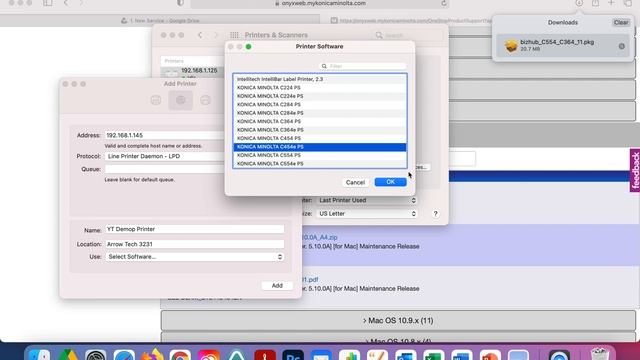
Task: Open the Safari share icon
Action: (596, 3)
